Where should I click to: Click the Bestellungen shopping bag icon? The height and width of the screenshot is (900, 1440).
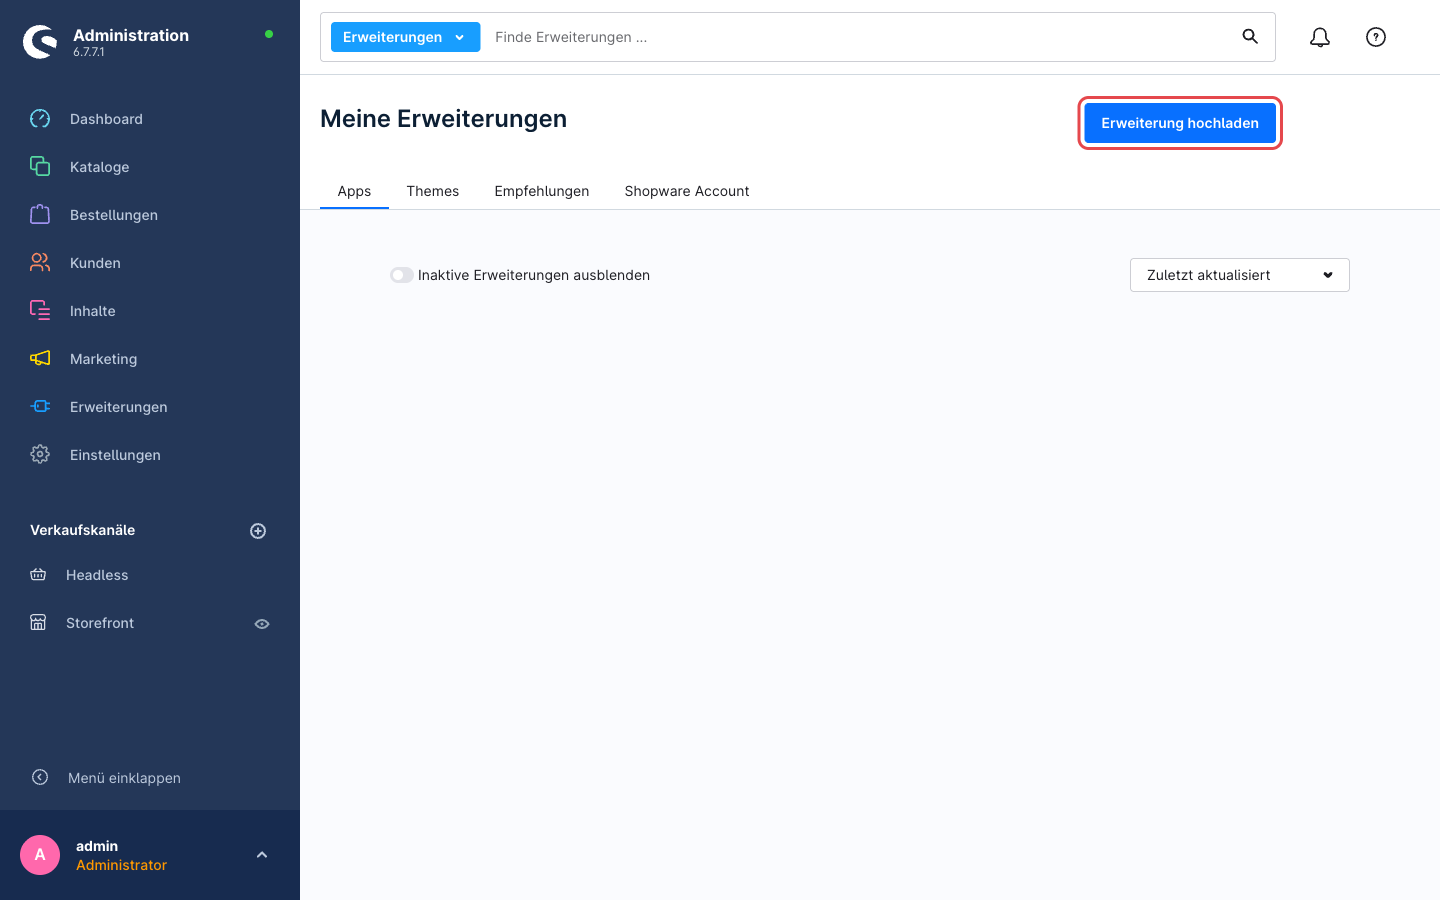point(40,214)
